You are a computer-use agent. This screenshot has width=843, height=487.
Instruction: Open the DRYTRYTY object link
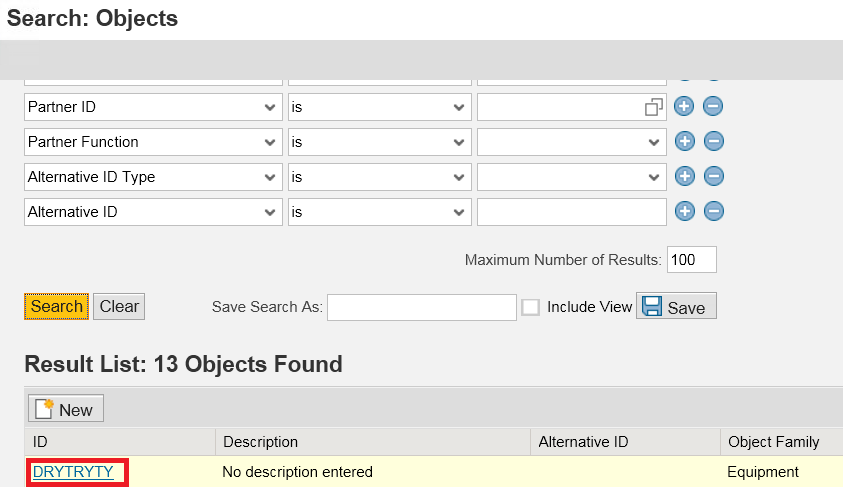click(73, 472)
